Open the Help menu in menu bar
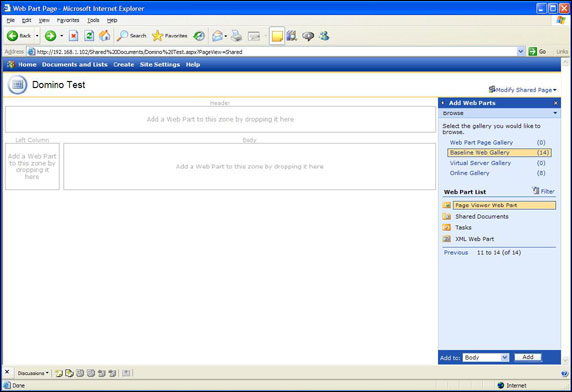The image size is (572, 392). [112, 20]
